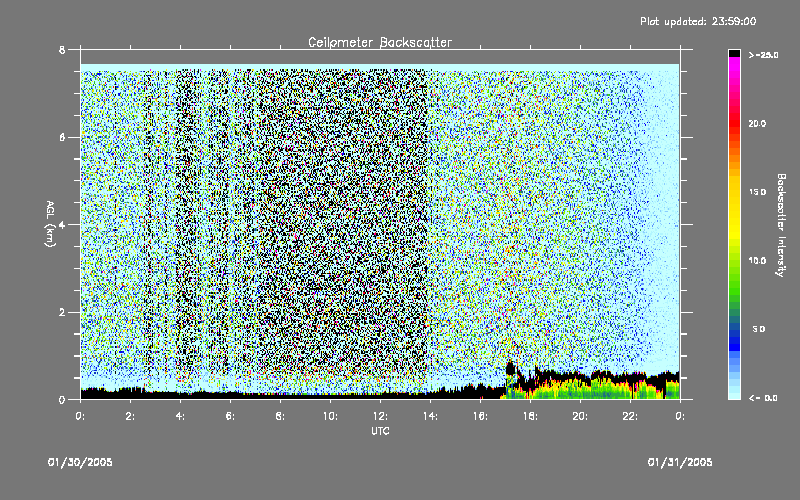Click the colorbar label 10.0
The height and width of the screenshot is (500, 800).
point(757,261)
